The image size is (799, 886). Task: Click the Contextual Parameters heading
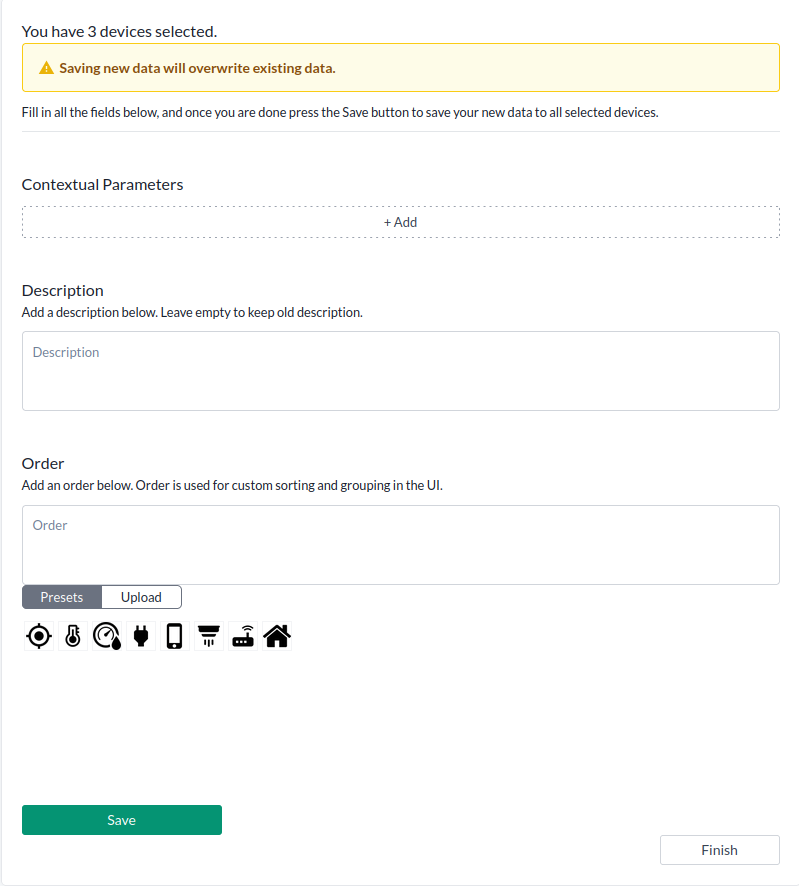point(102,184)
